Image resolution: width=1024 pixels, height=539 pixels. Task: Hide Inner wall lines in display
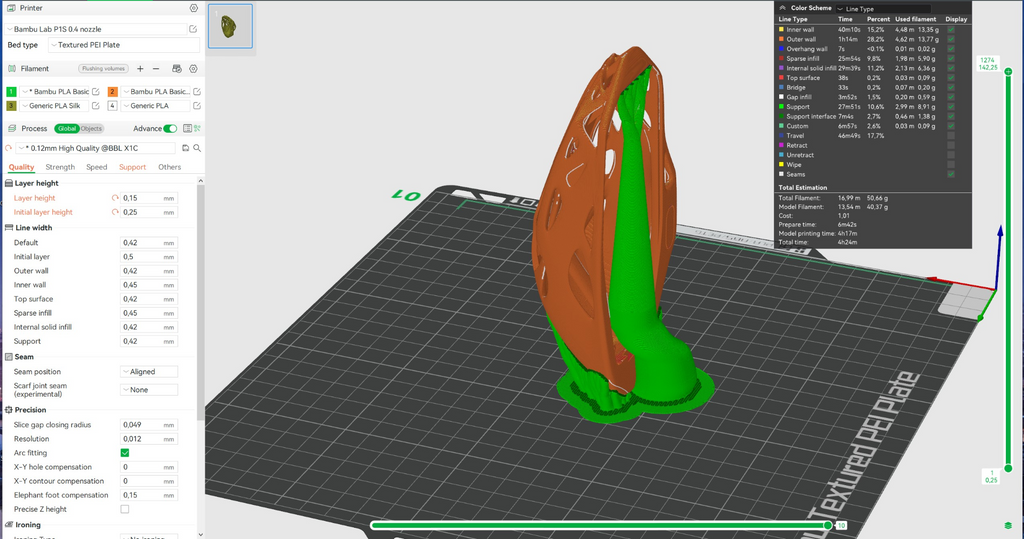coord(951,29)
